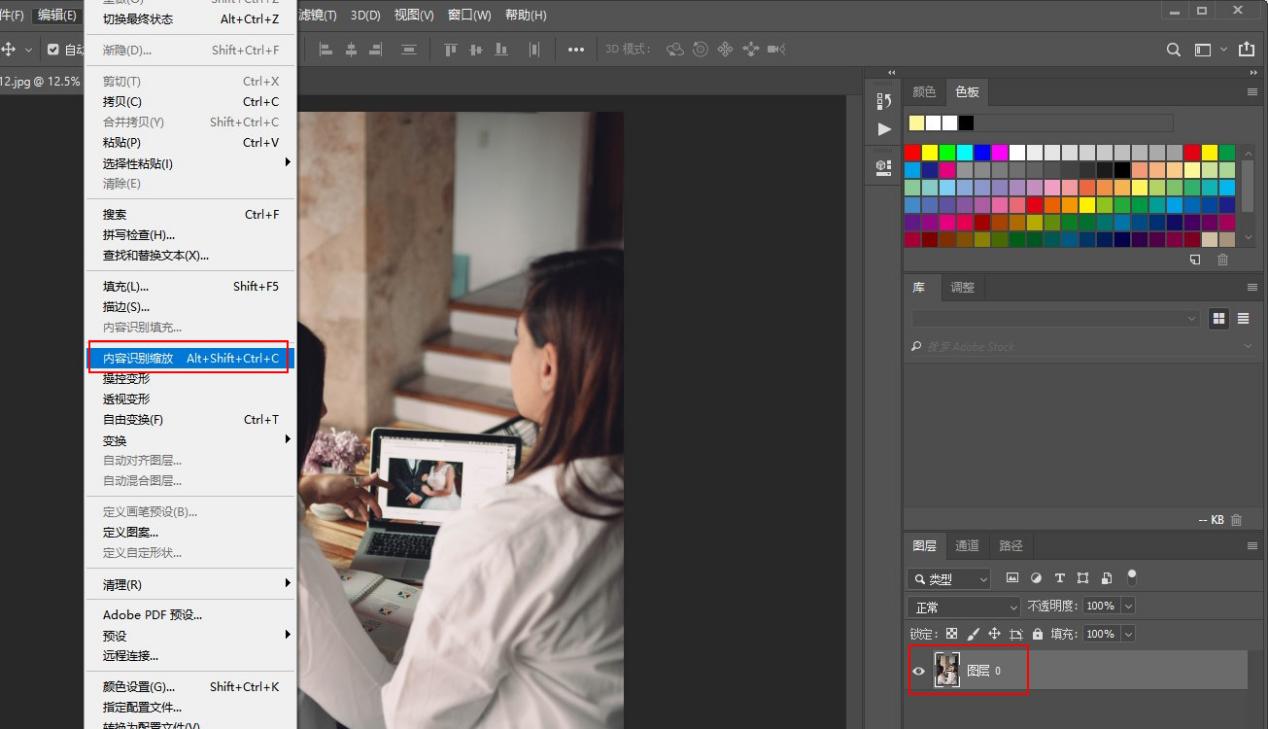The image size is (1268, 729).
Task: Open the History panel icon
Action: tap(884, 101)
